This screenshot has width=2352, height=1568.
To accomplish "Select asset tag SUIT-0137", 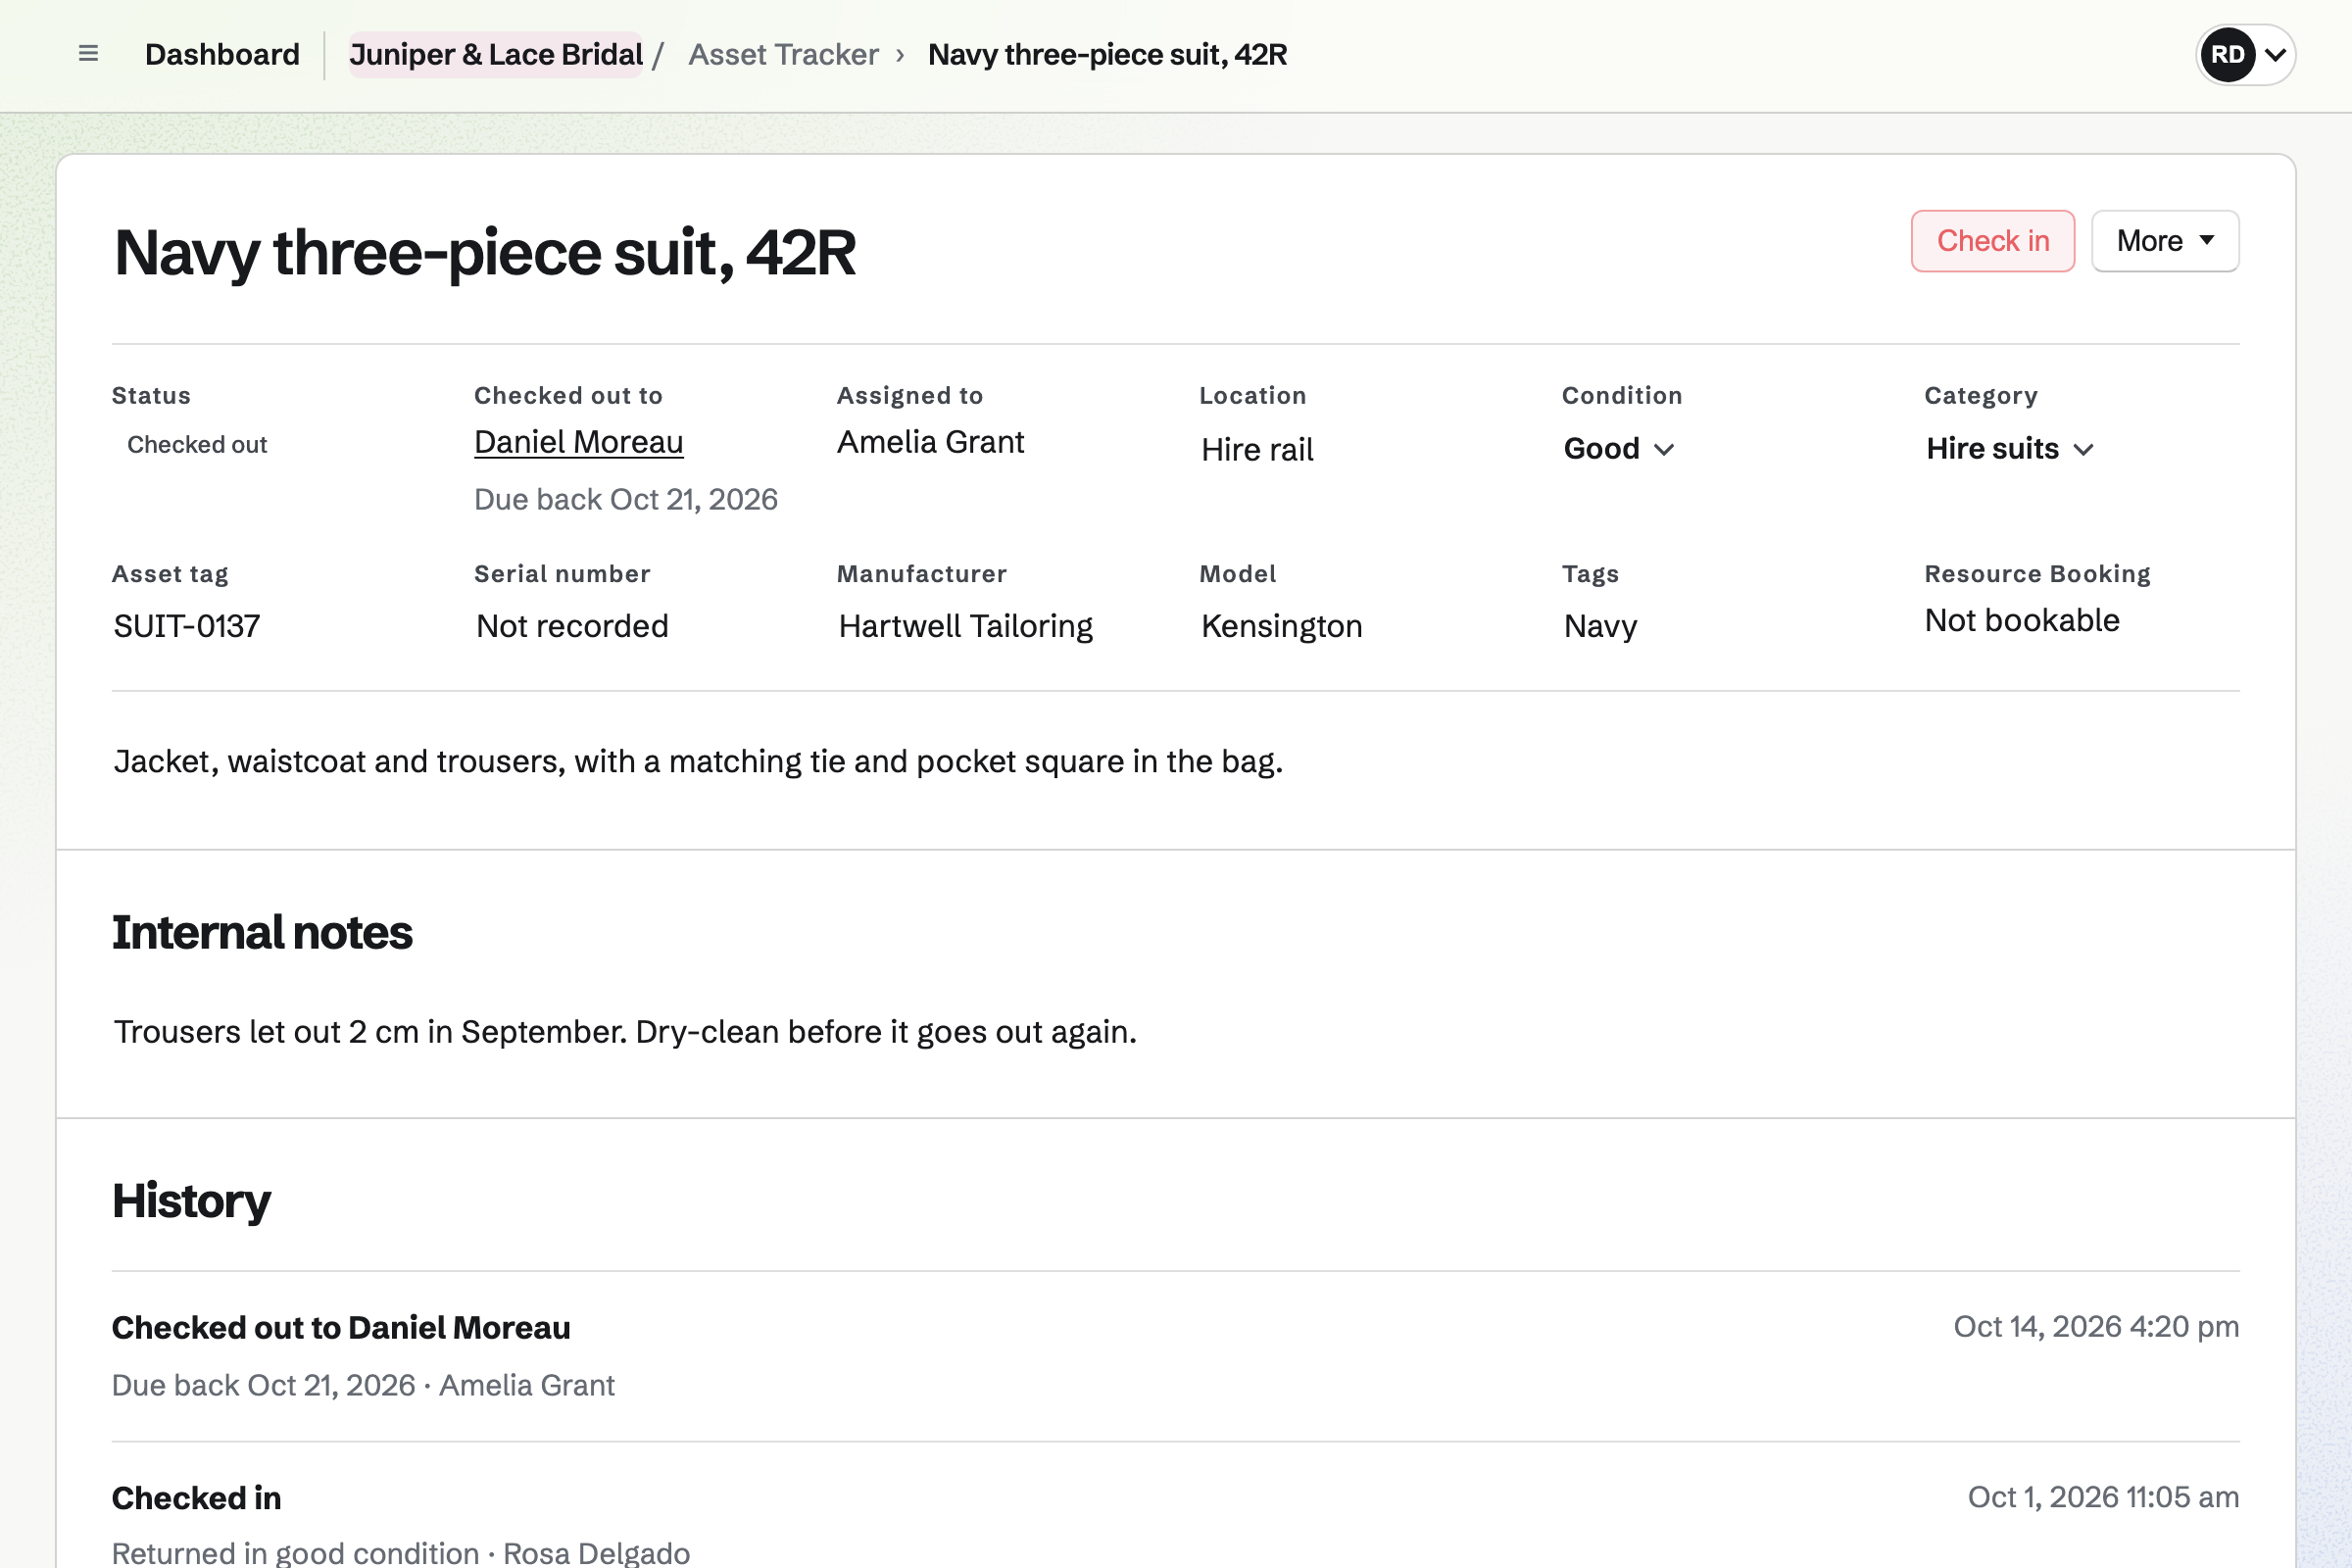I will pos(187,626).
